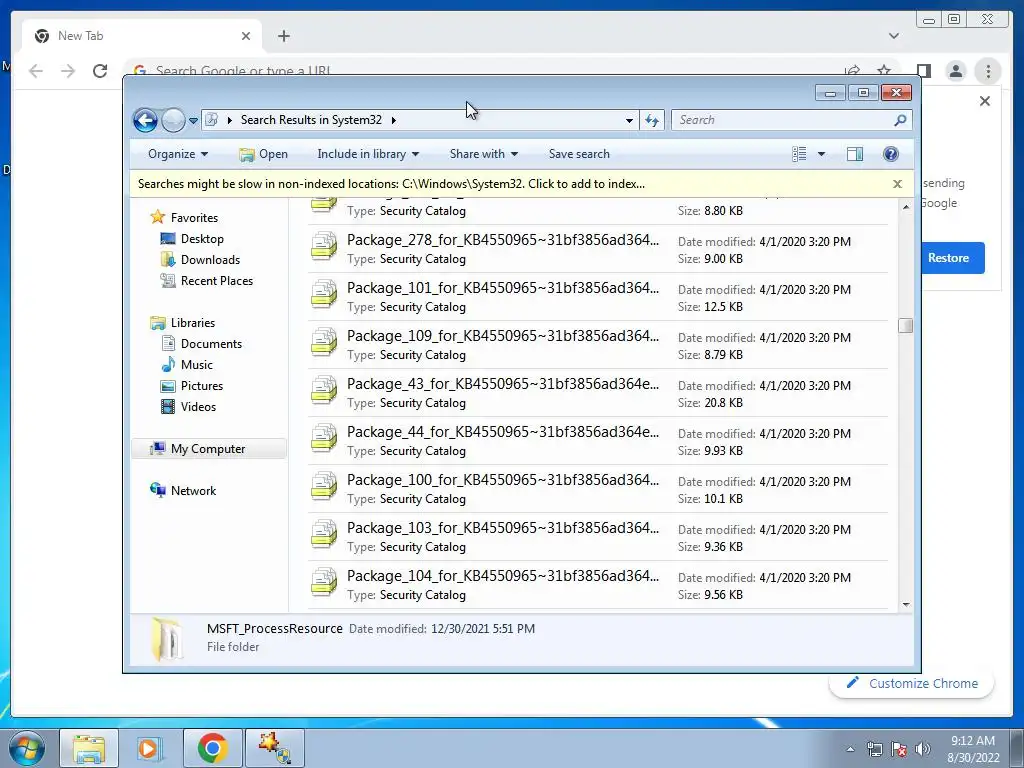Select Package_103_for_KB4550965 file name
The width and height of the screenshot is (1024, 768).
[503, 528]
